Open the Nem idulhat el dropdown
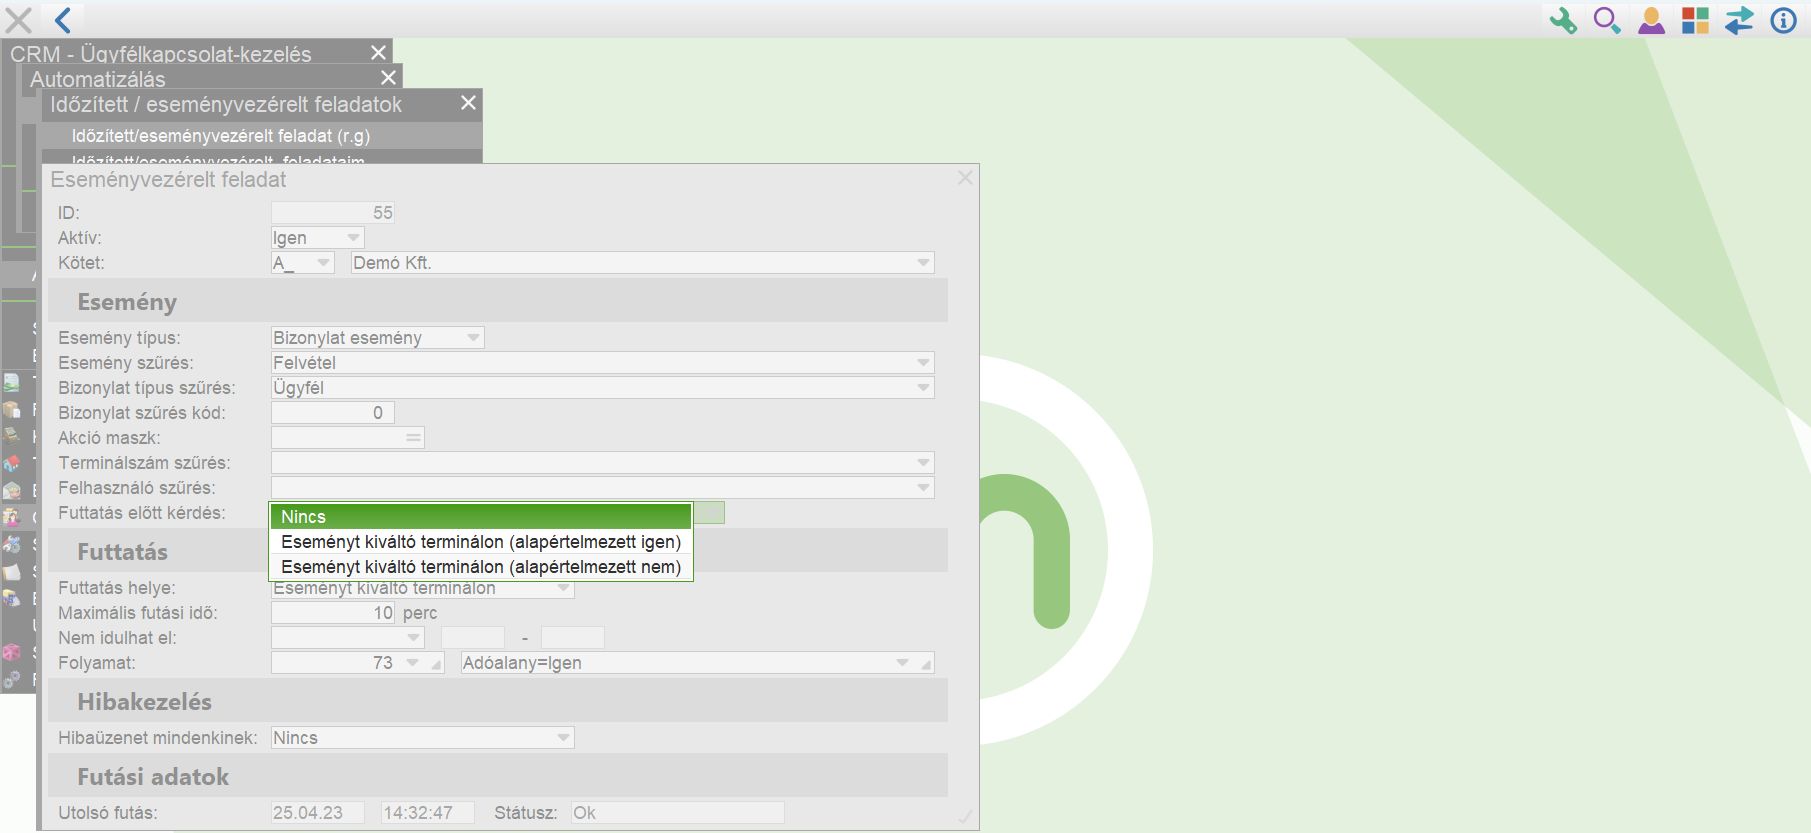This screenshot has width=1811, height=833. [x=348, y=638]
